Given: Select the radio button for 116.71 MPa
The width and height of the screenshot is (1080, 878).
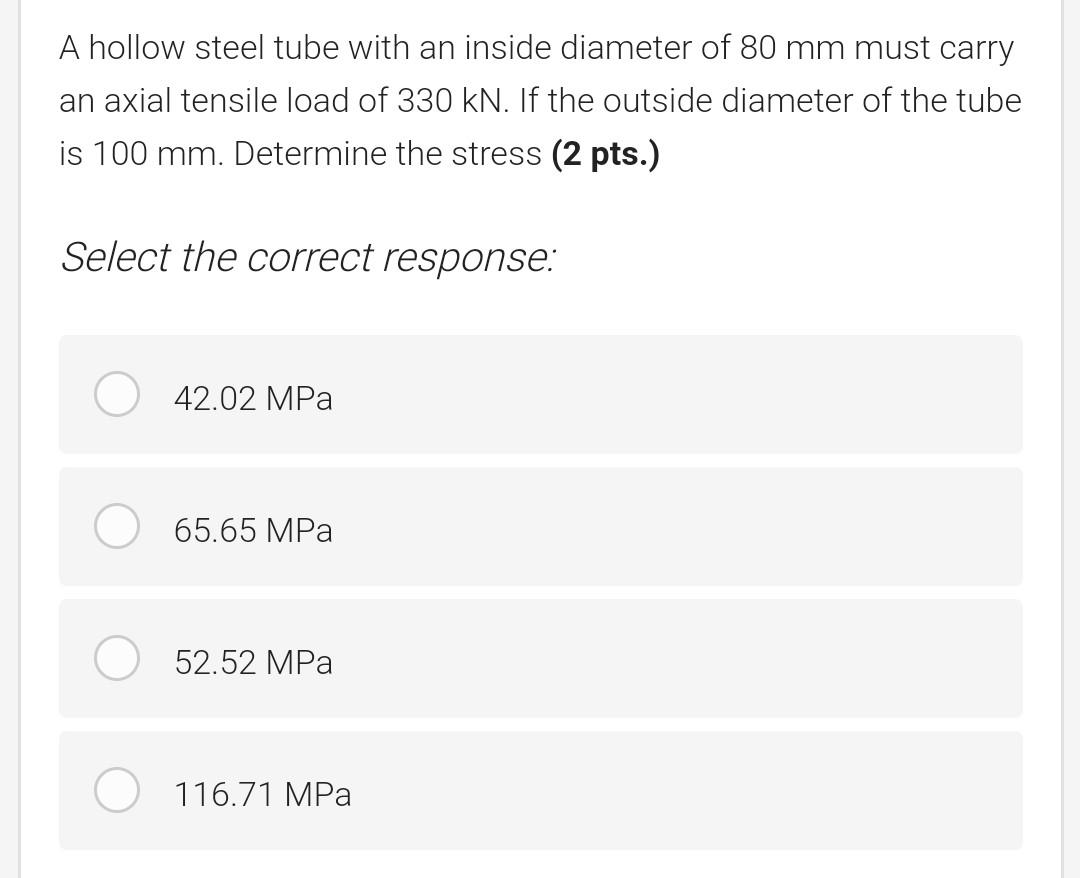Looking at the screenshot, I should (x=116, y=790).
